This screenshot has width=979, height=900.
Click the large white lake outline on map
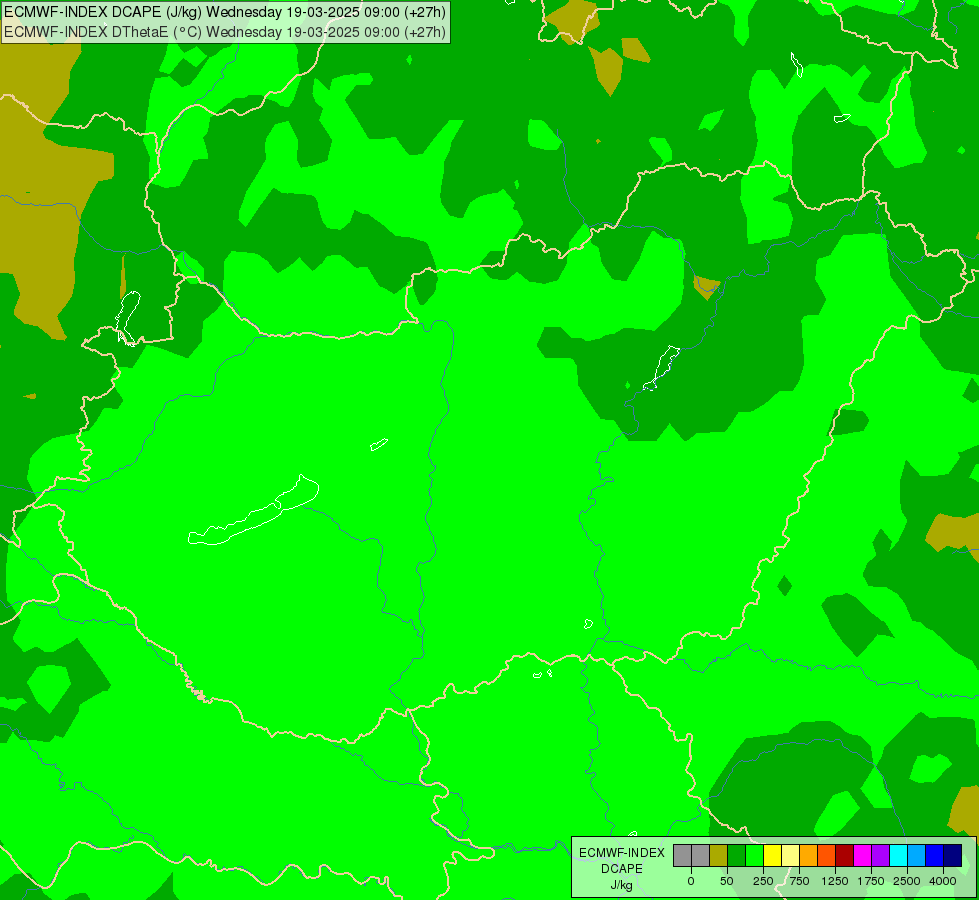(x=253, y=511)
